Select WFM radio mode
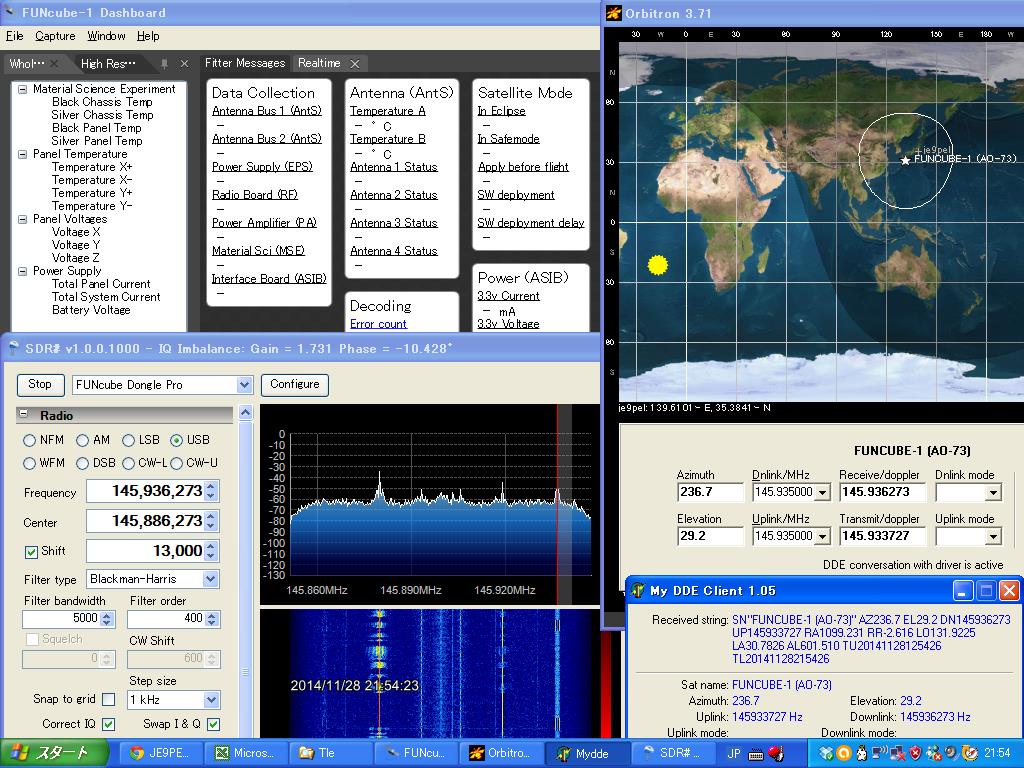This screenshot has width=1024, height=768. click(x=29, y=464)
